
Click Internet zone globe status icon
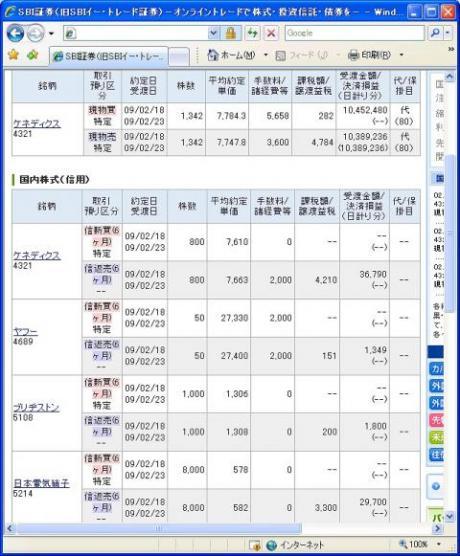tap(271, 545)
